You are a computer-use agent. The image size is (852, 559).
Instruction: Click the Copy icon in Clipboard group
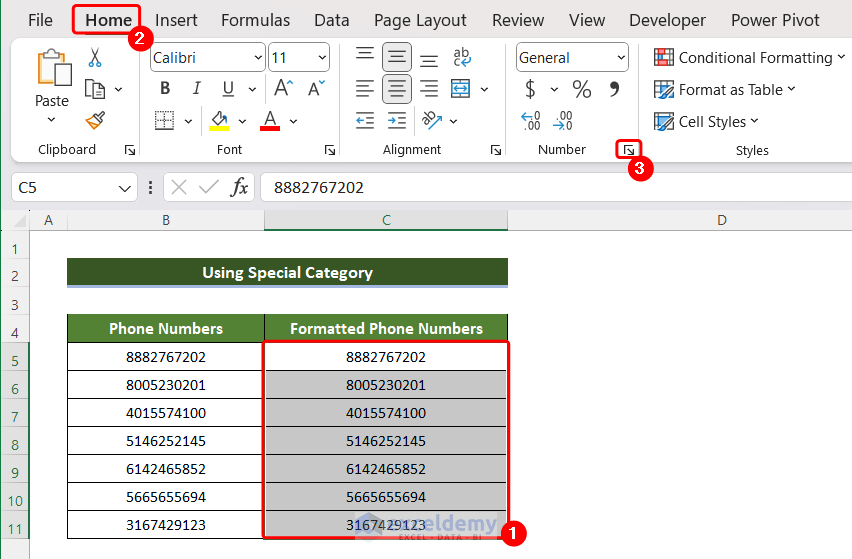coord(95,90)
